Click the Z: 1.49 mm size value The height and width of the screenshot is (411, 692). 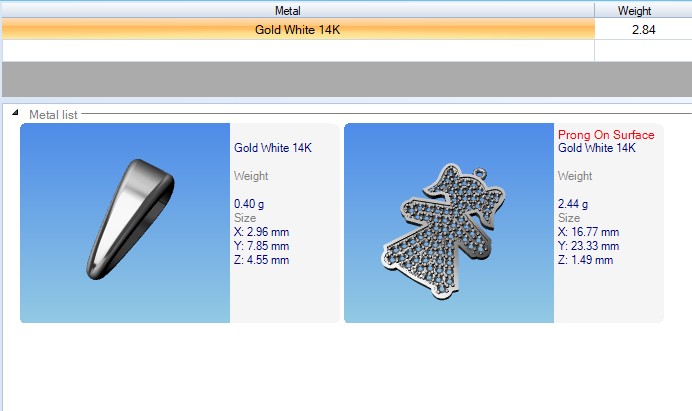(x=585, y=260)
